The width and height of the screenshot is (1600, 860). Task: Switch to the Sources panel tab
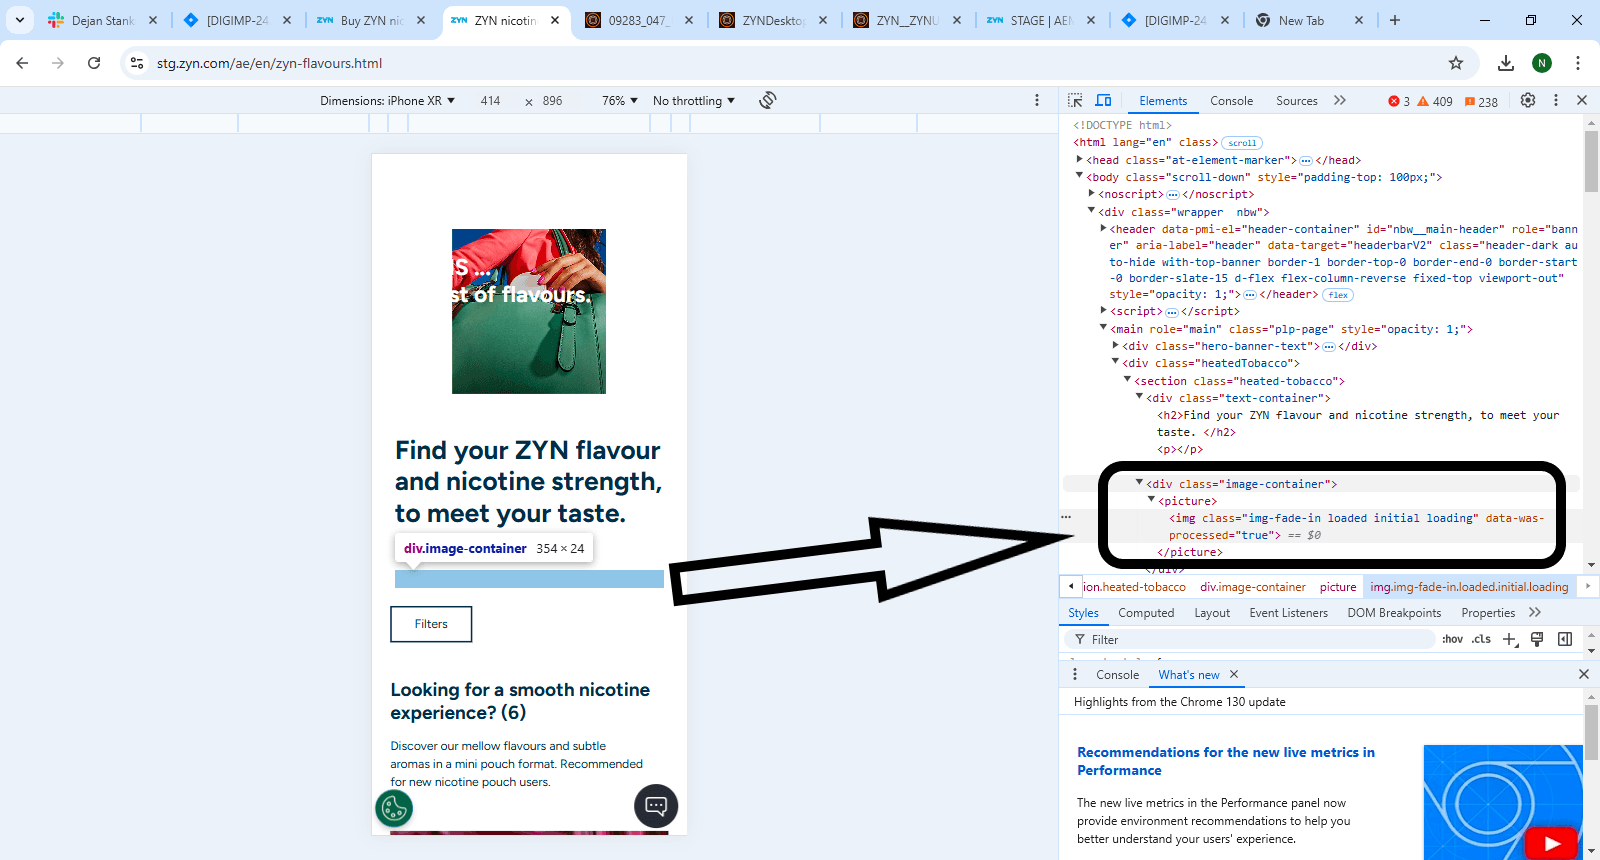(1296, 101)
